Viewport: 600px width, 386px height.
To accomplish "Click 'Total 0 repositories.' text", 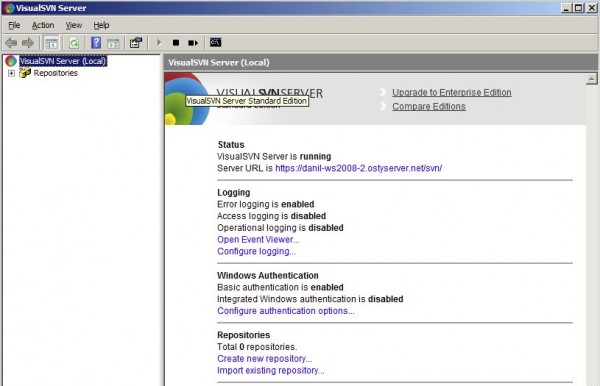I will 257,347.
